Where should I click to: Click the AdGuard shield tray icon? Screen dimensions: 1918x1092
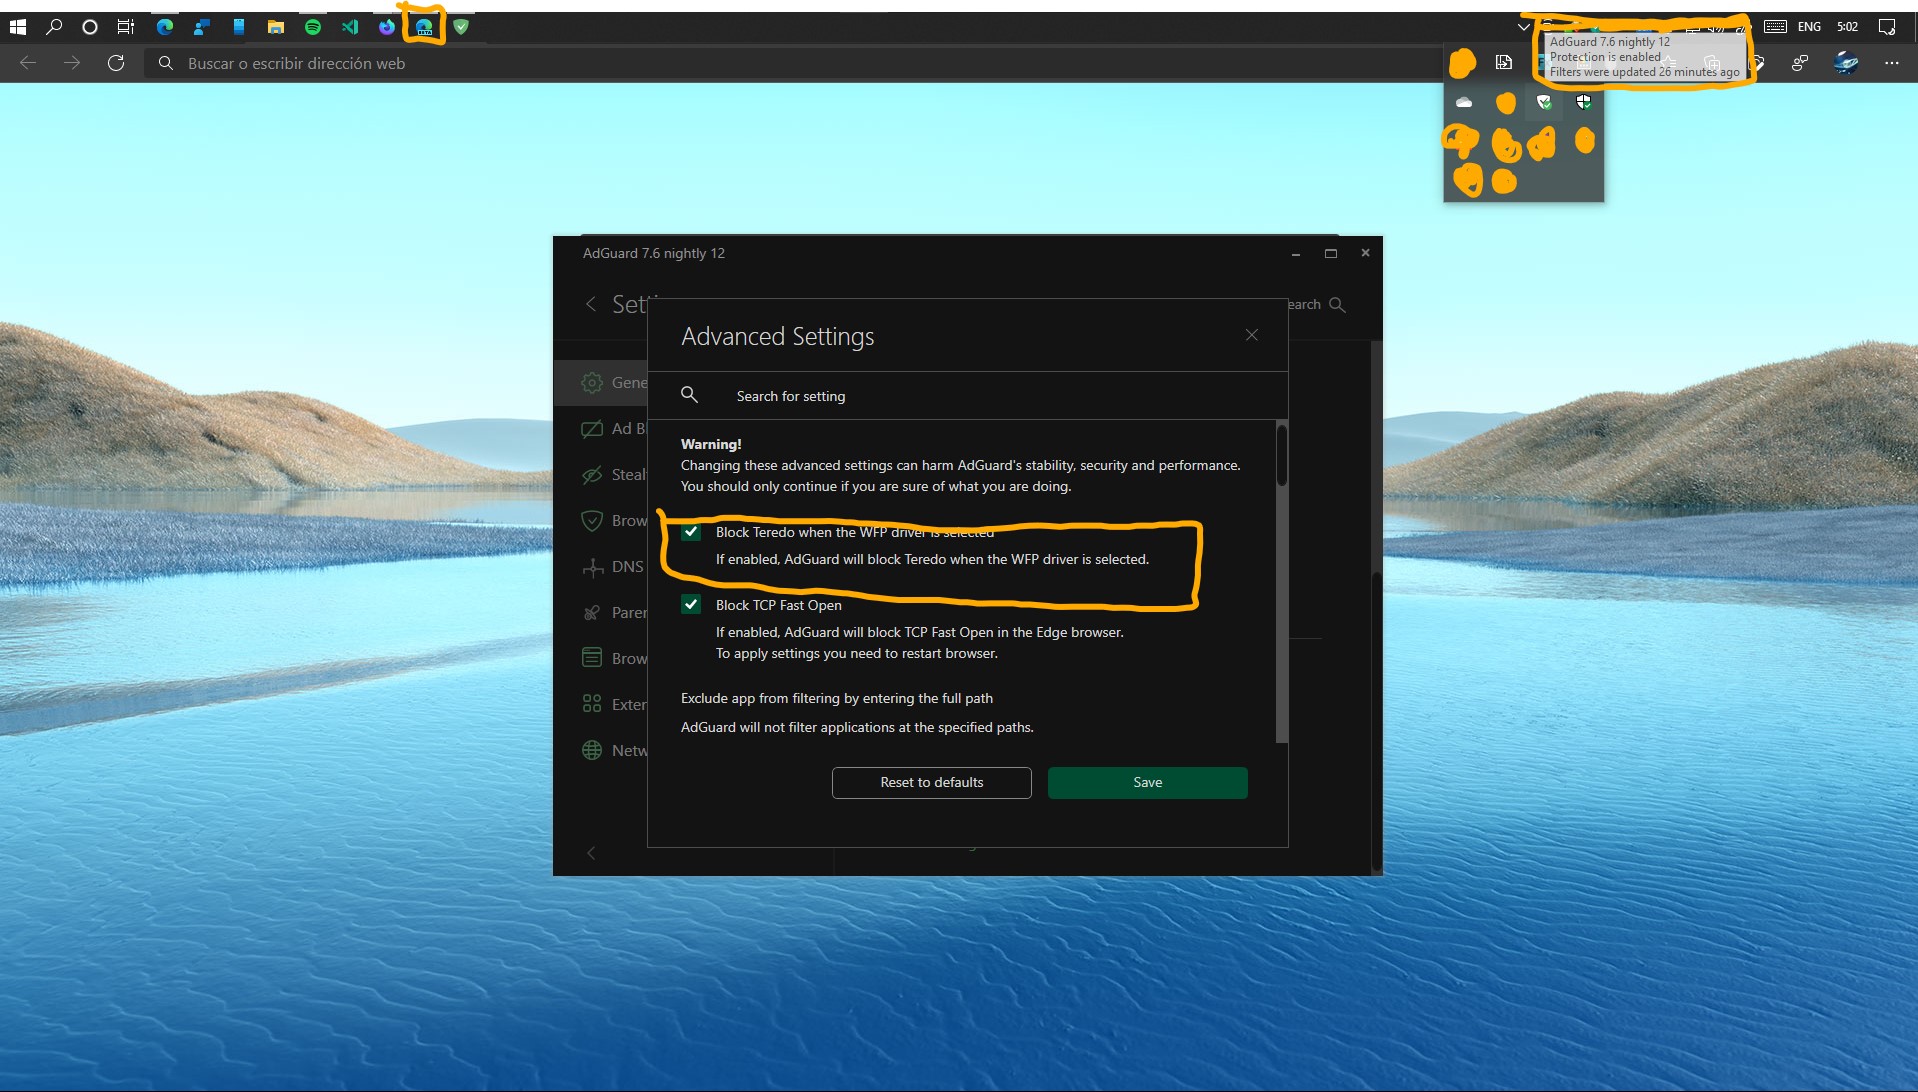[x=1544, y=102]
